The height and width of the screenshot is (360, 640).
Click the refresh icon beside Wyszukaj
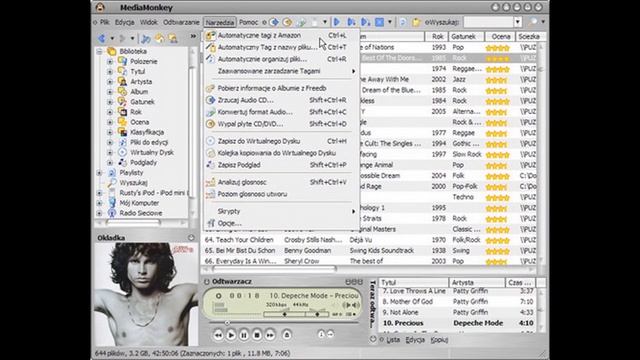pos(402,22)
